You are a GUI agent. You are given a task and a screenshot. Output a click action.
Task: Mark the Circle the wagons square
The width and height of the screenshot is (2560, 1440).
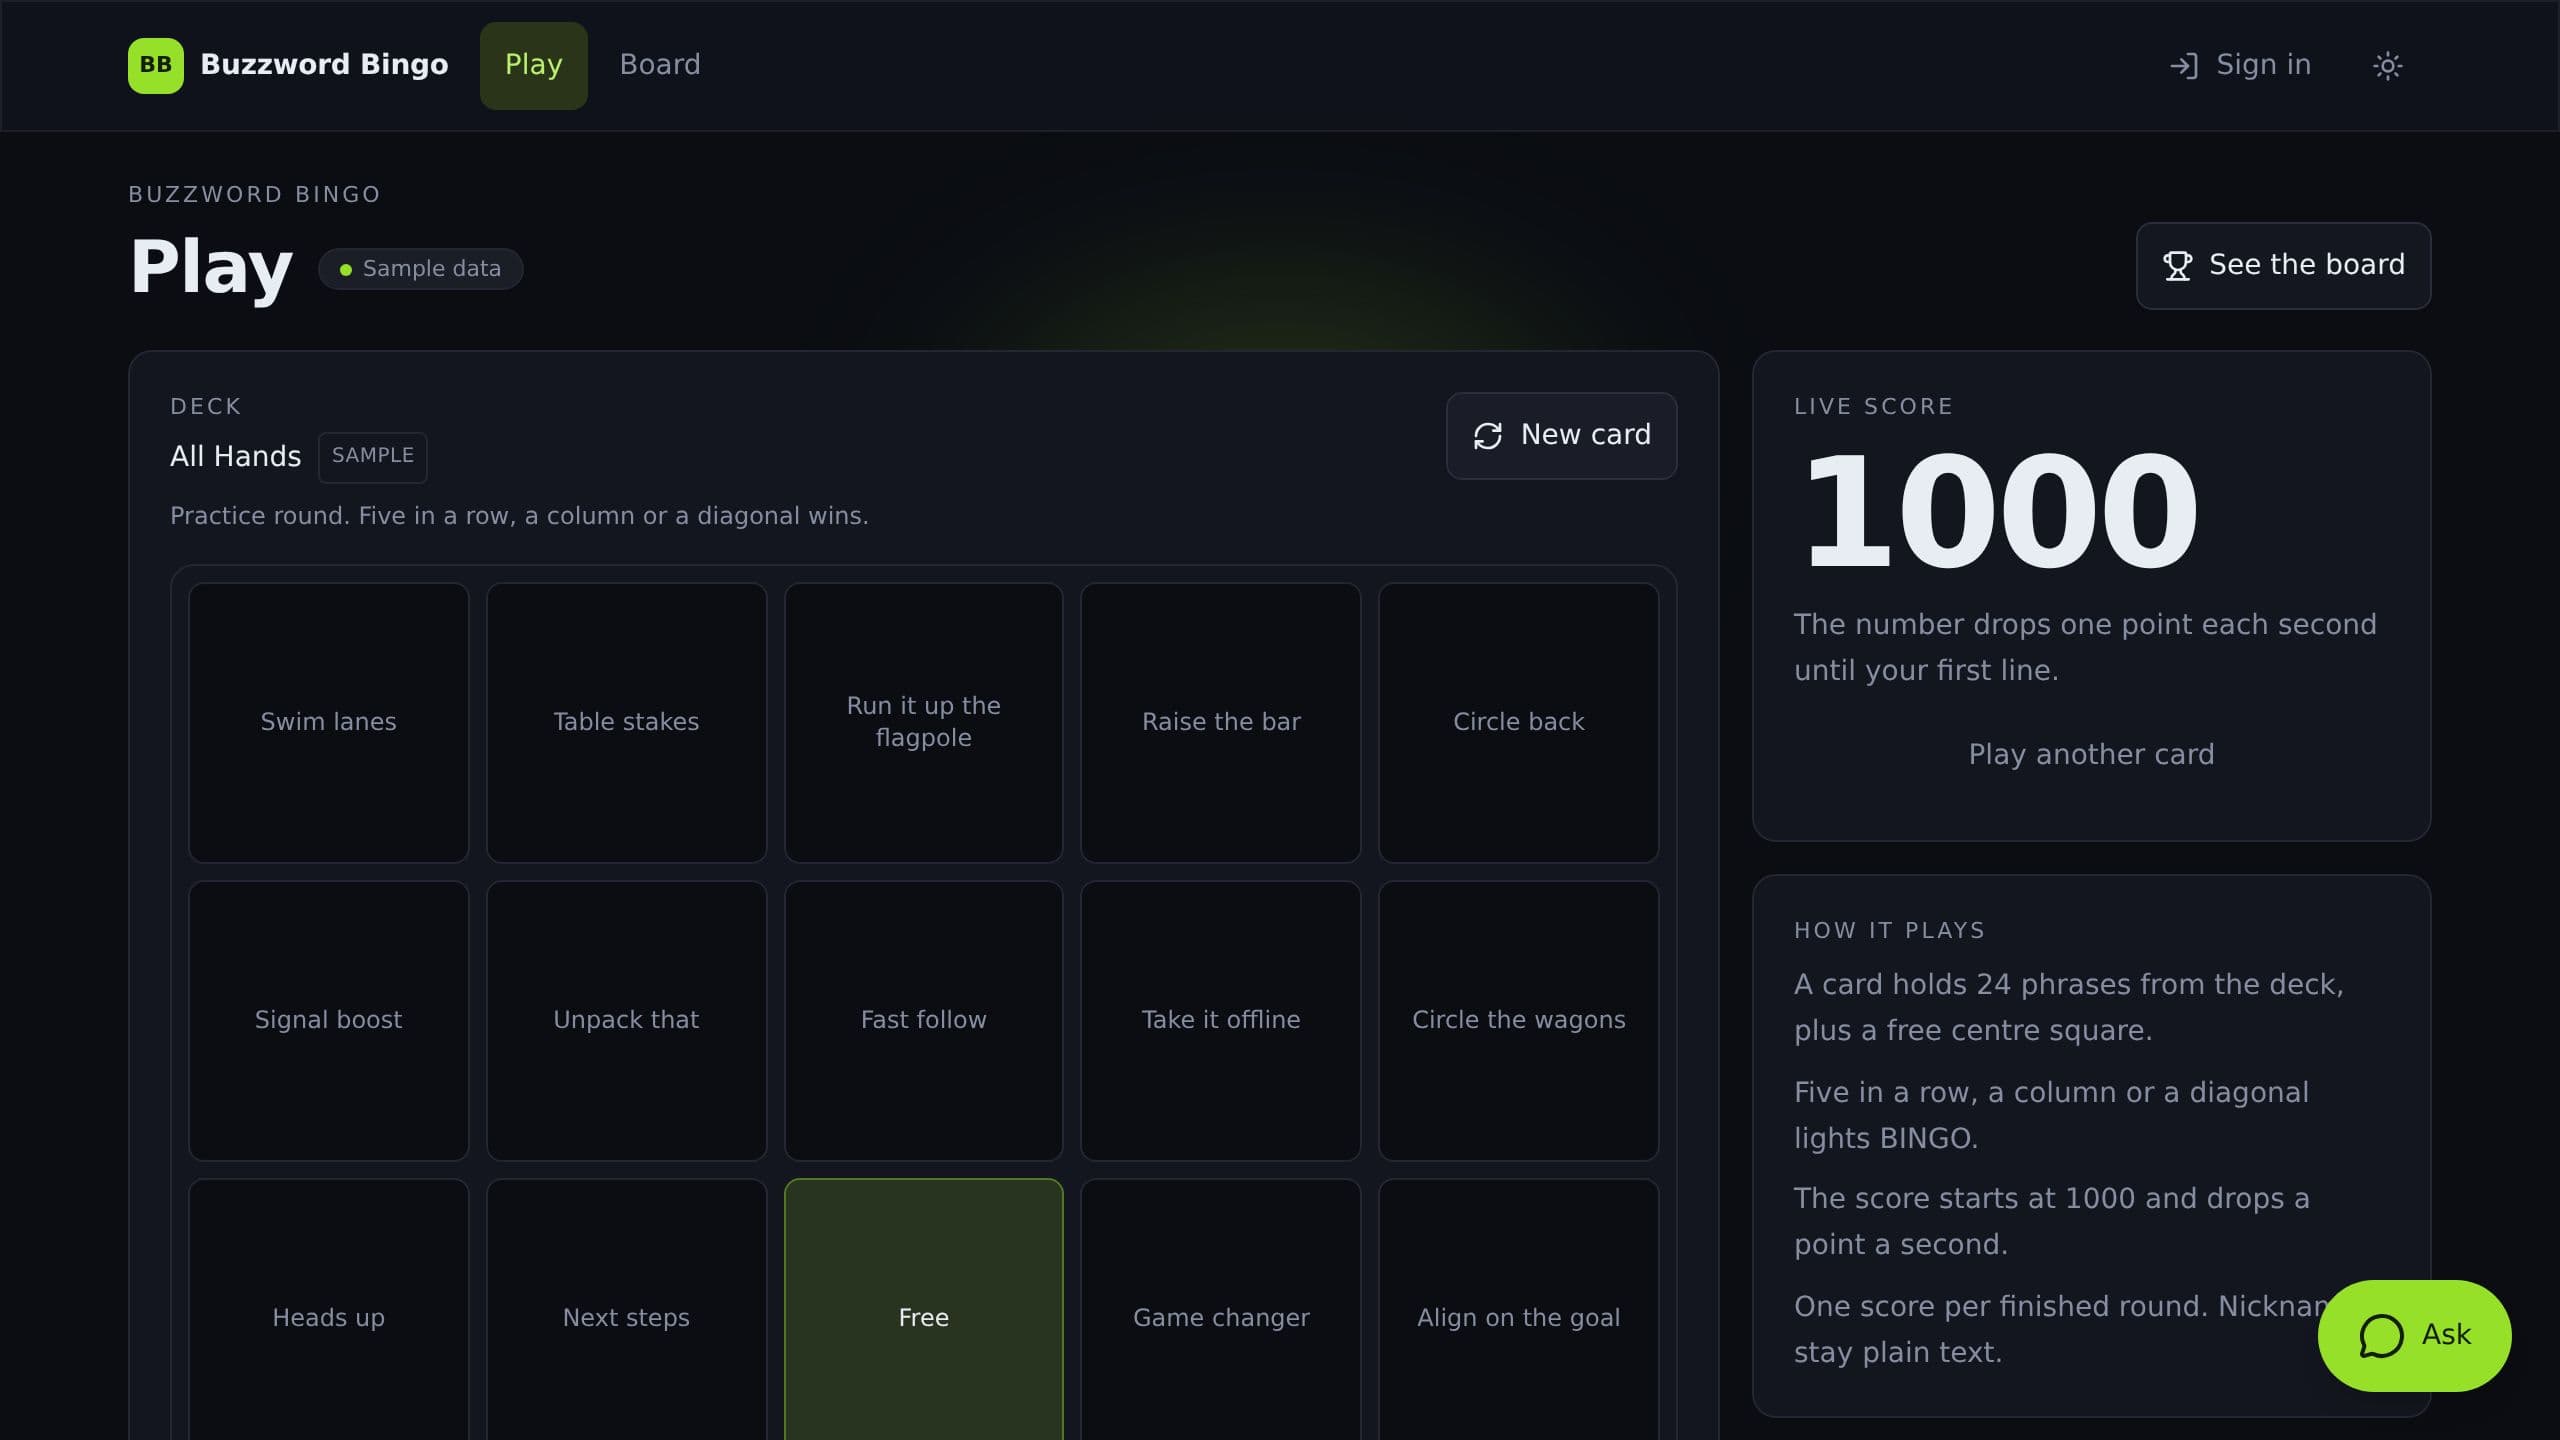tap(1518, 1020)
